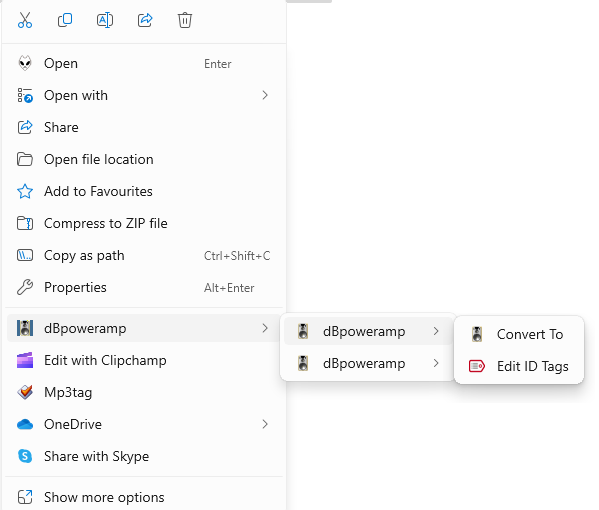The height and width of the screenshot is (510, 599).
Task: Click the Cut scissors icon
Action: 25,20
